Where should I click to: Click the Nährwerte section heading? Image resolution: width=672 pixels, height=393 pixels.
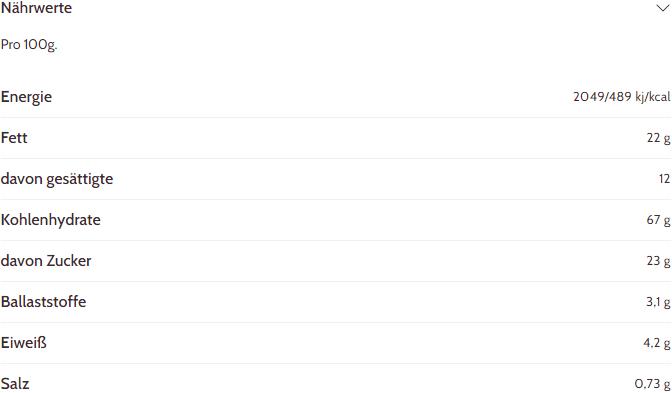click(x=36, y=8)
